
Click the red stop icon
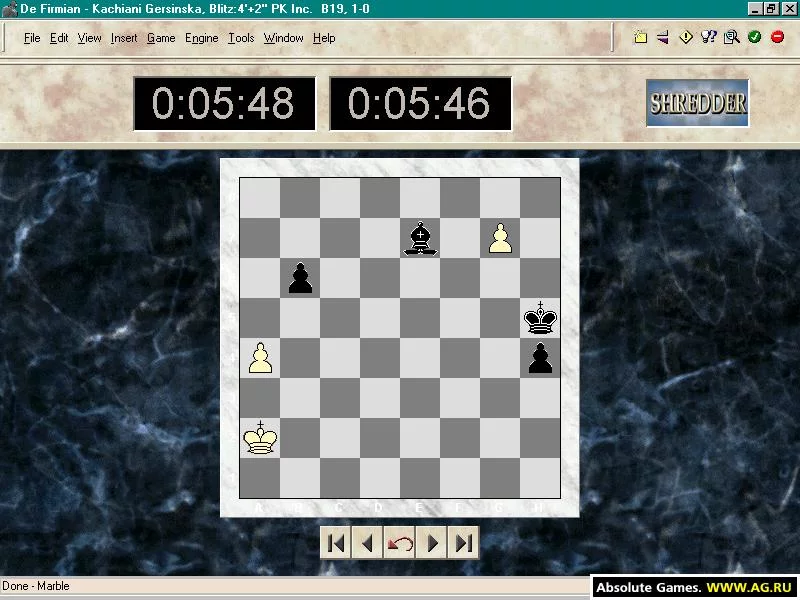point(778,37)
